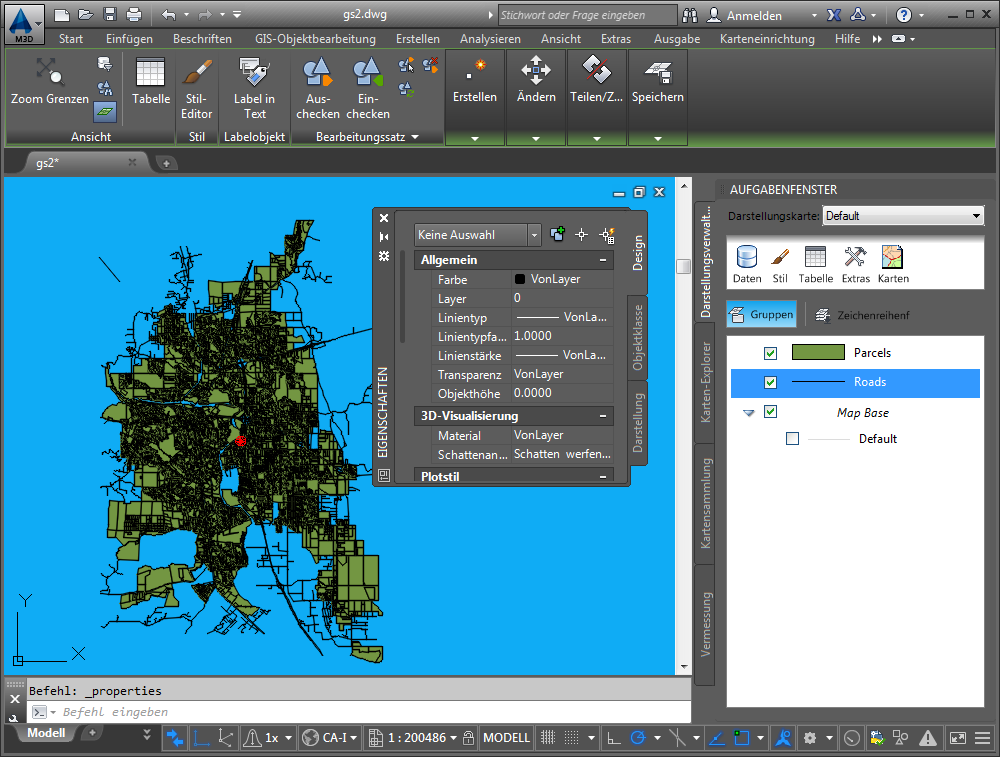
Task: Collapse the Map Base group
Action: coord(749,413)
